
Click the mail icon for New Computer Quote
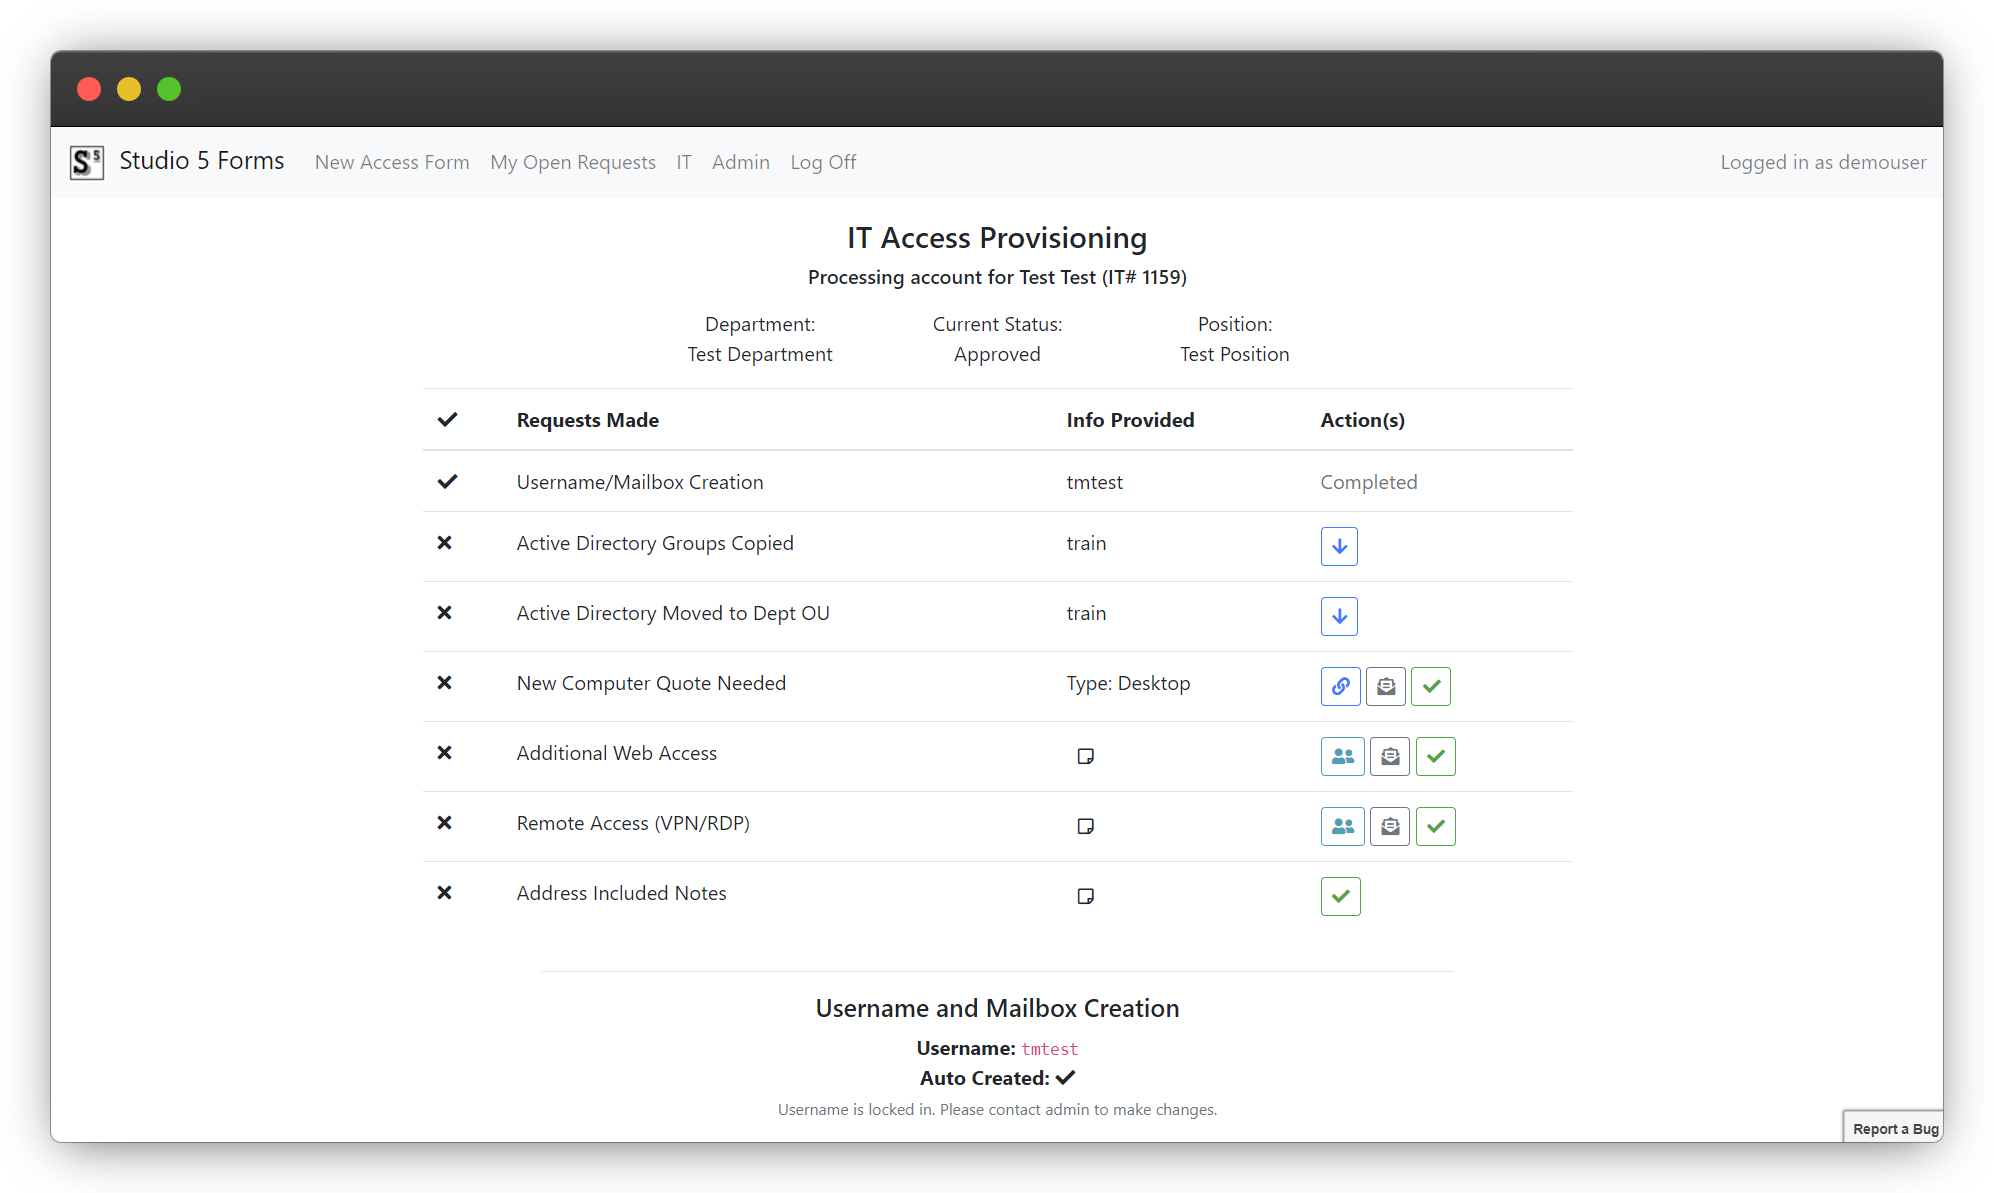(1386, 686)
